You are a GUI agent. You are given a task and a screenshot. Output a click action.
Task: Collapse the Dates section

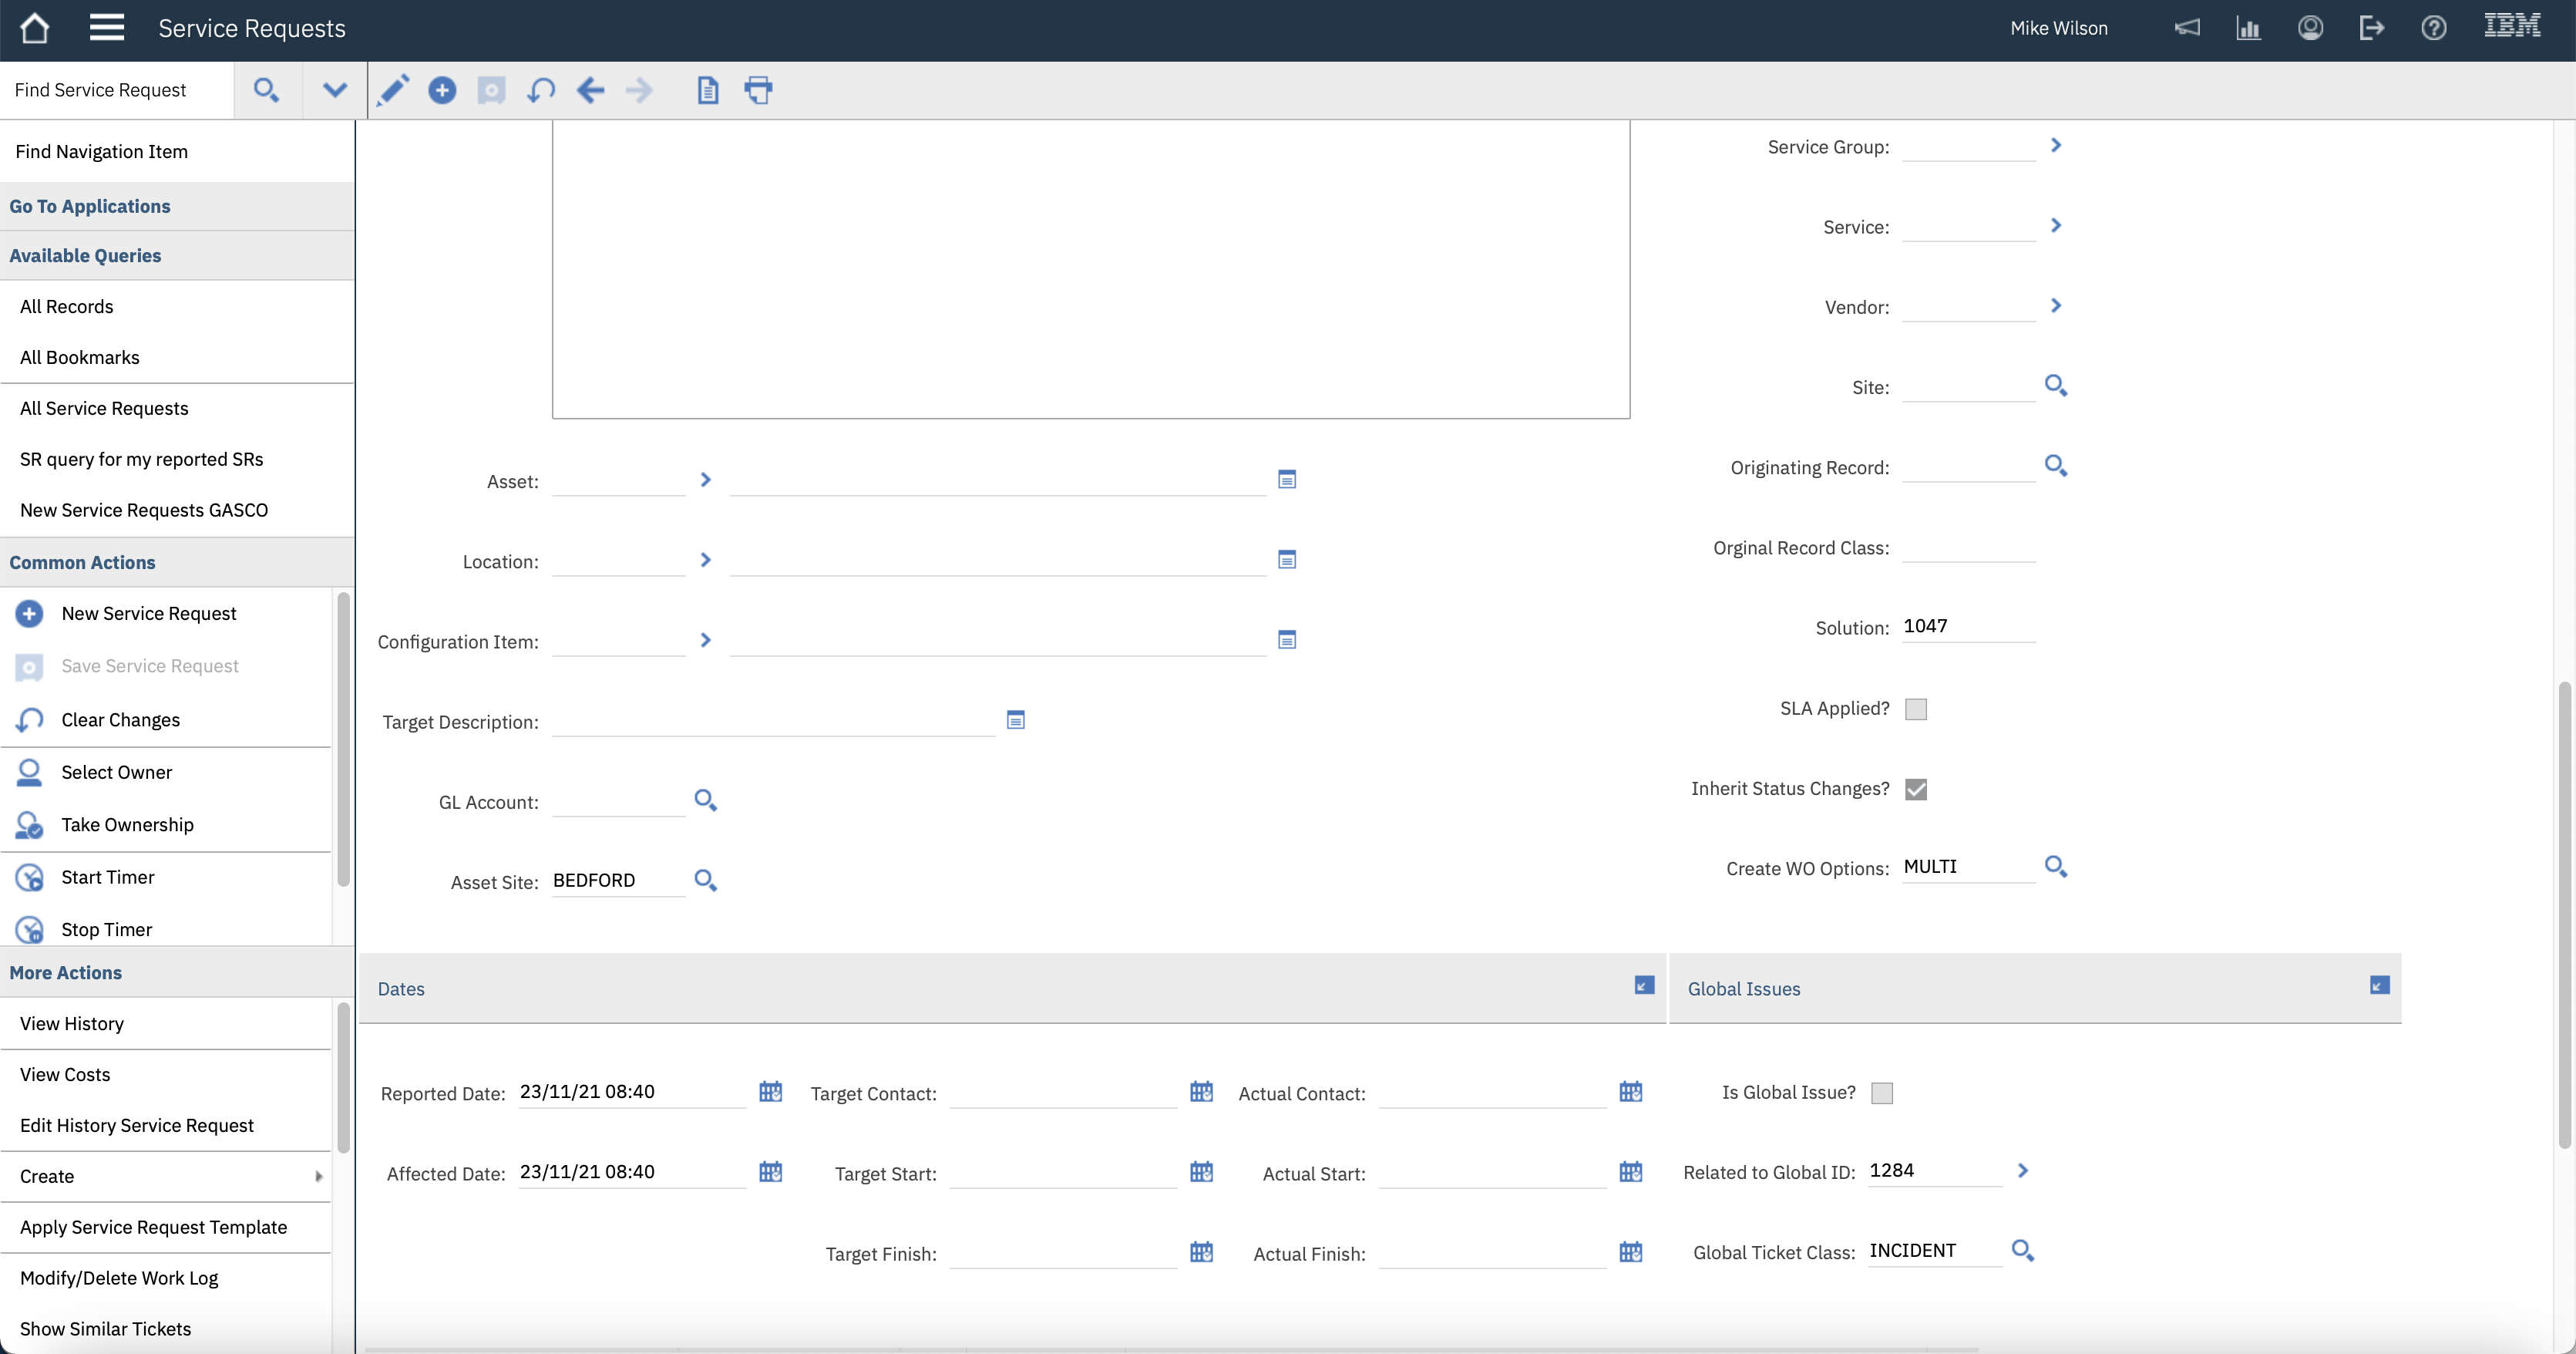(x=1644, y=986)
